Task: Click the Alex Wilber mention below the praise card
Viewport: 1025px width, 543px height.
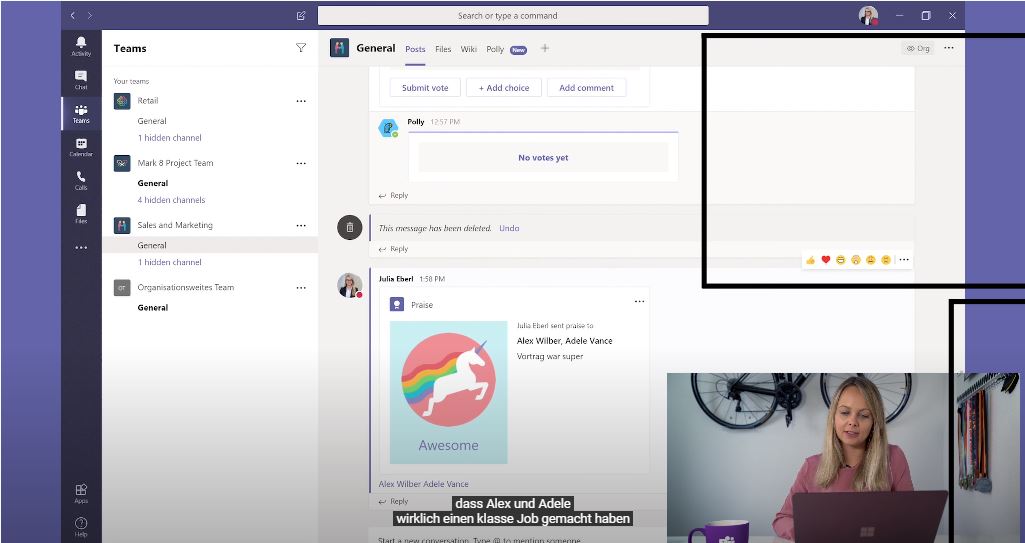Action: click(399, 484)
